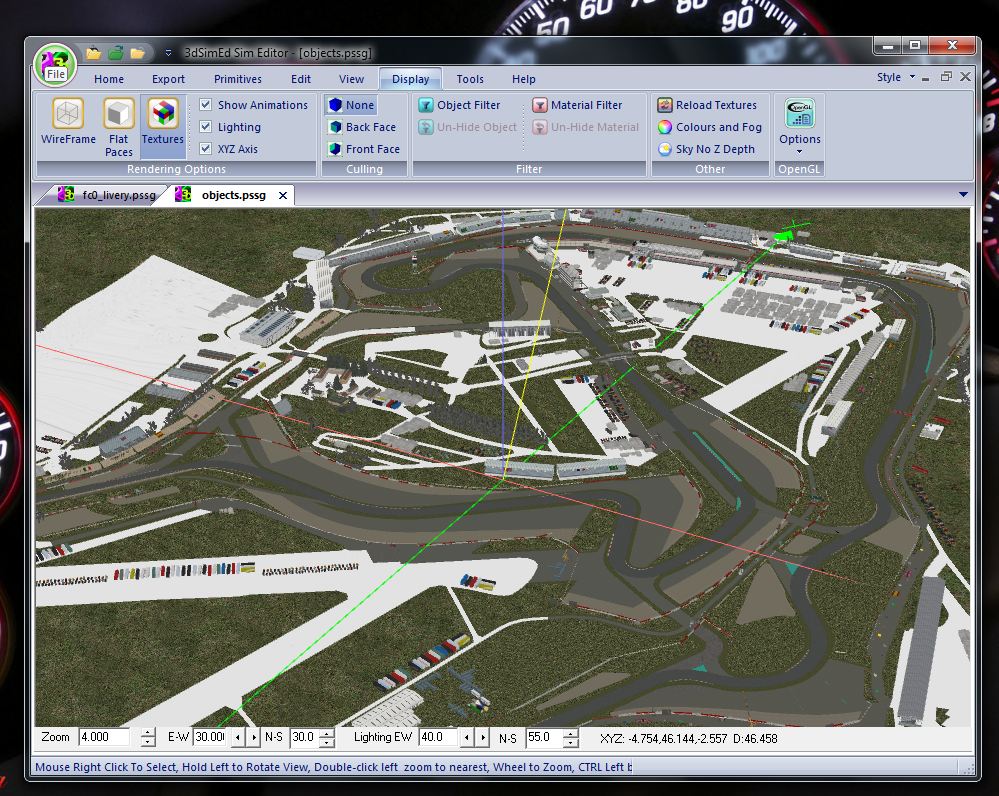Close the objects.pssg tab

coord(283,196)
